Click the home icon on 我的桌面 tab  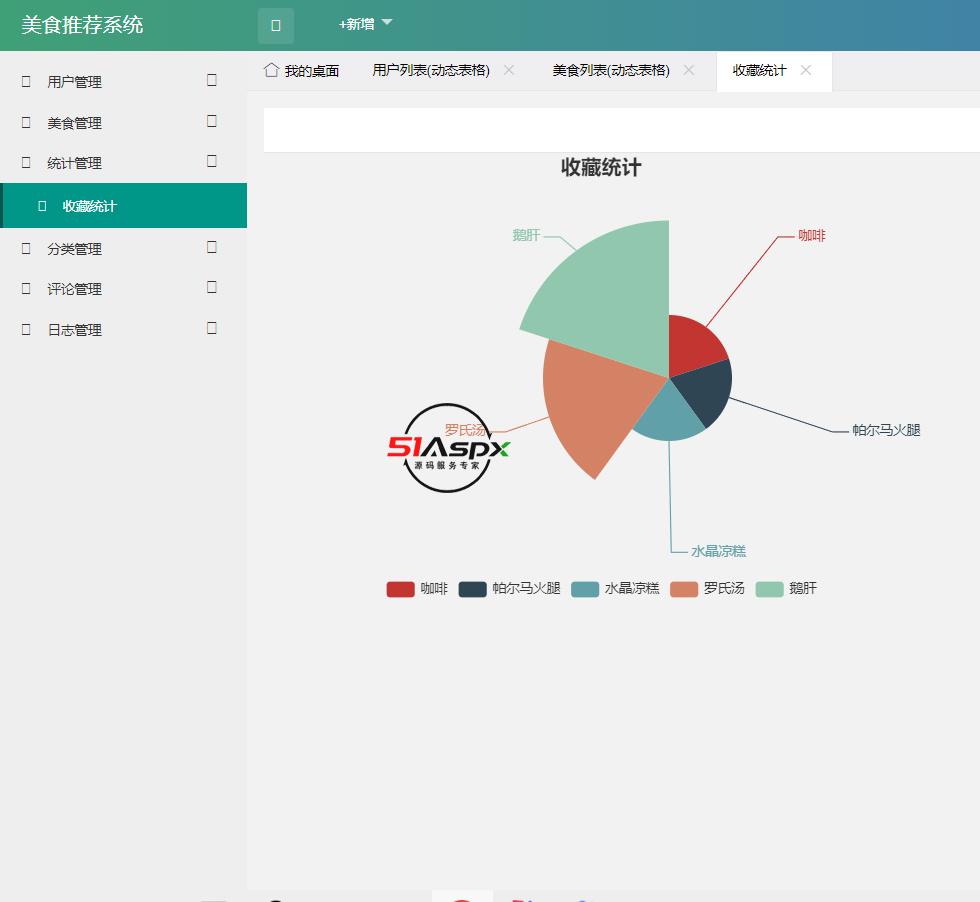269,70
